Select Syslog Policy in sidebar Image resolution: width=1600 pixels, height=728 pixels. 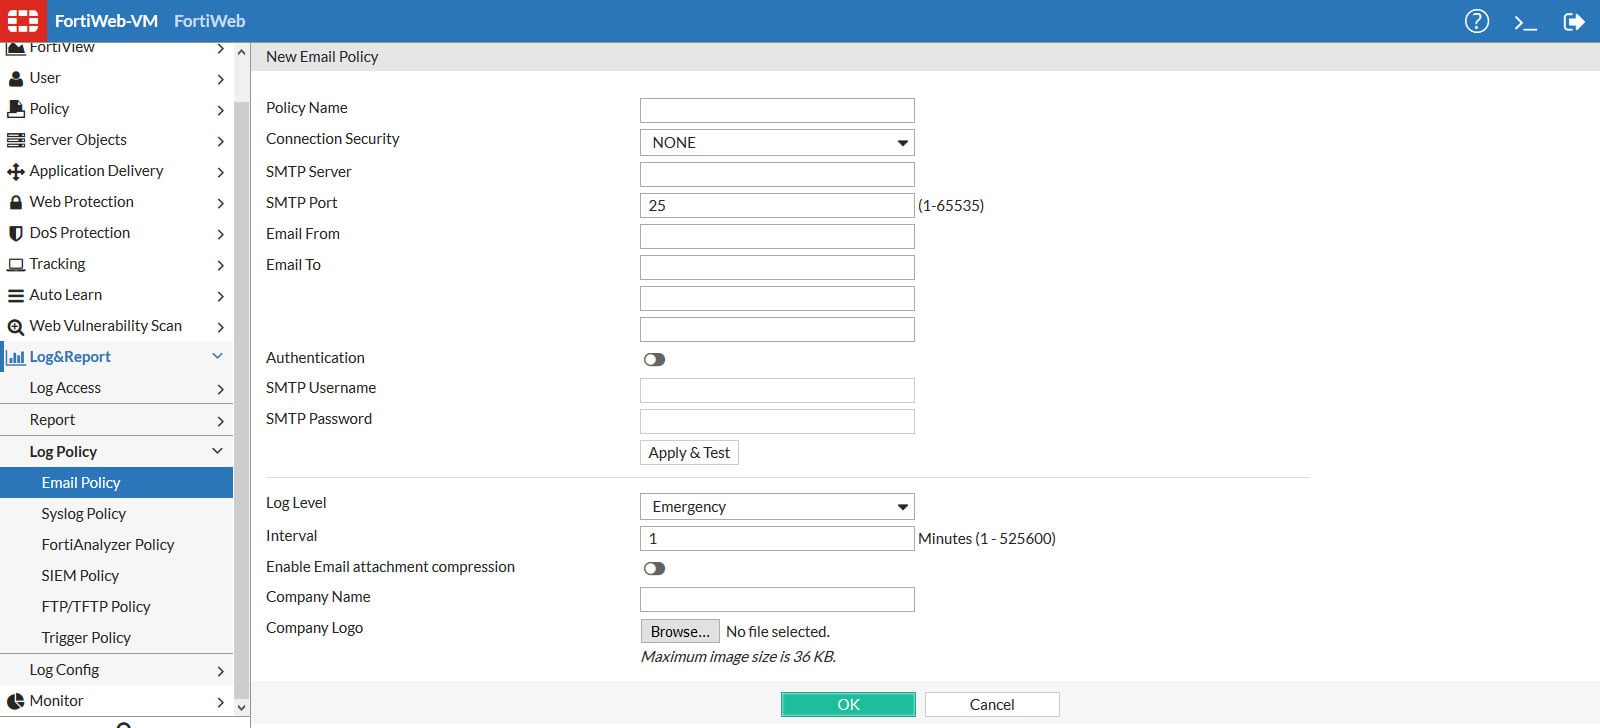(84, 514)
